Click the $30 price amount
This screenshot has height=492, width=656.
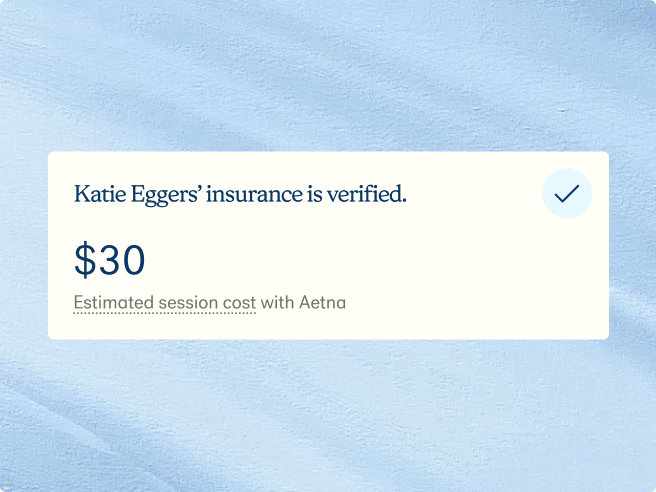point(110,261)
